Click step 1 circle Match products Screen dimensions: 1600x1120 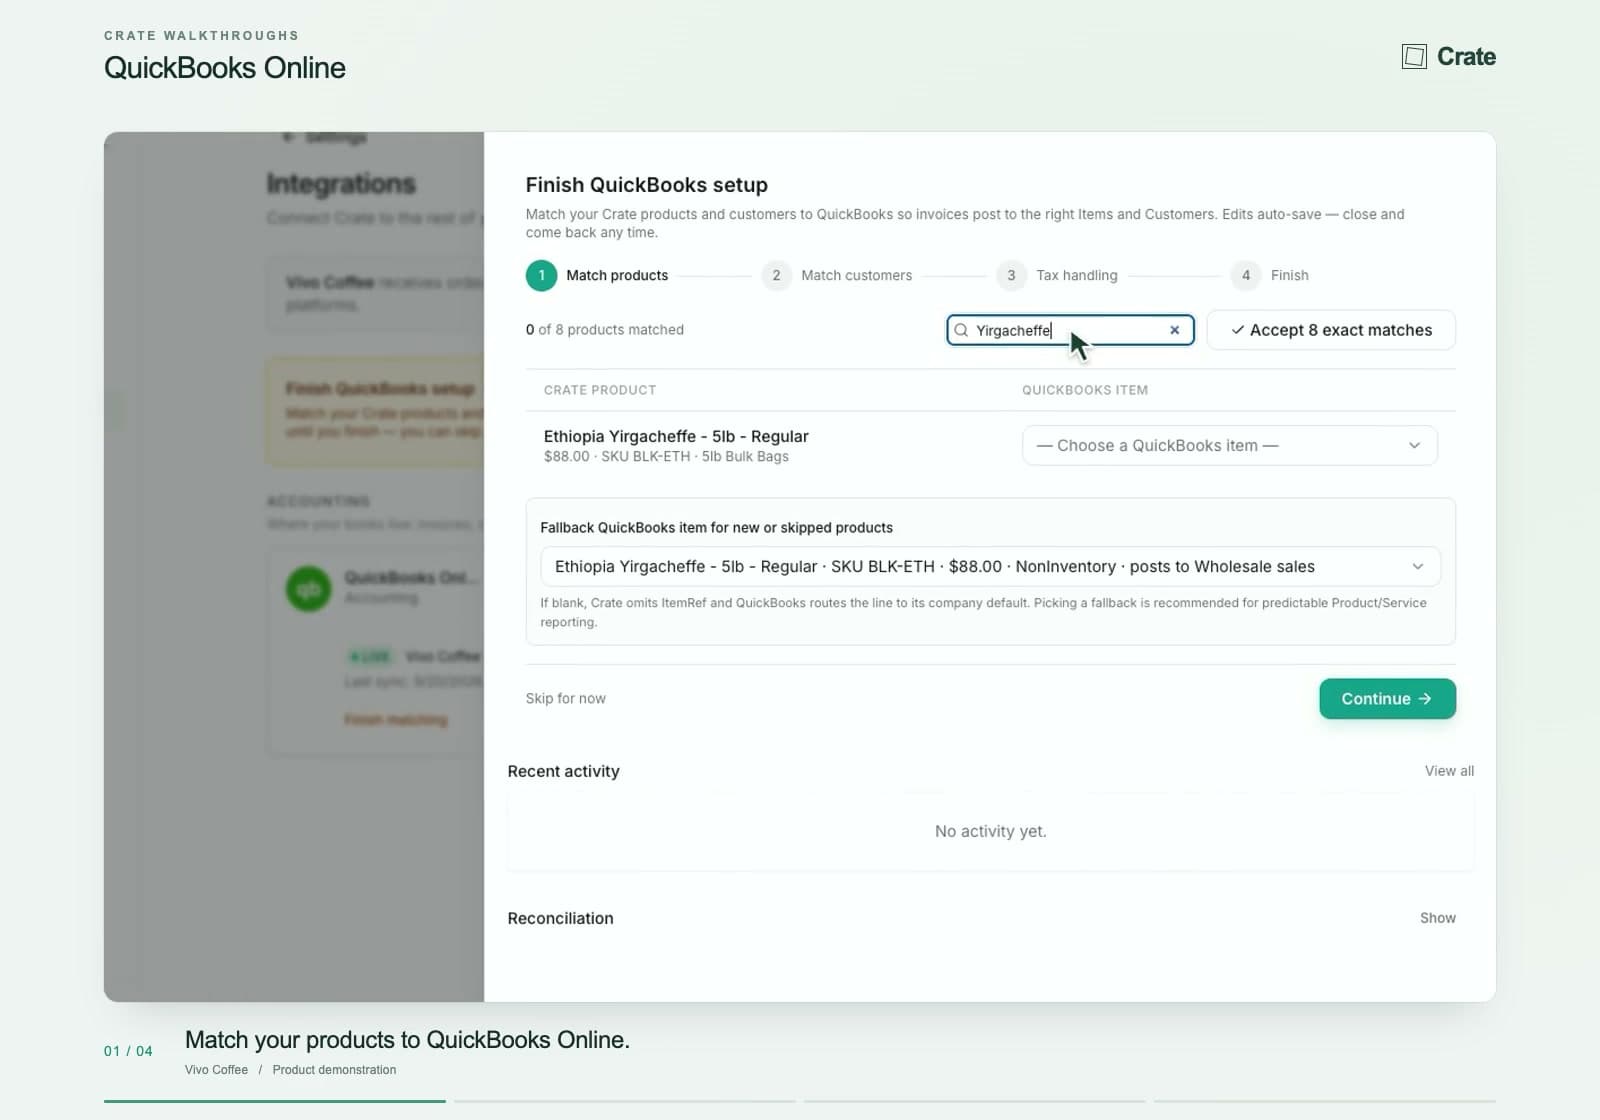coord(541,275)
